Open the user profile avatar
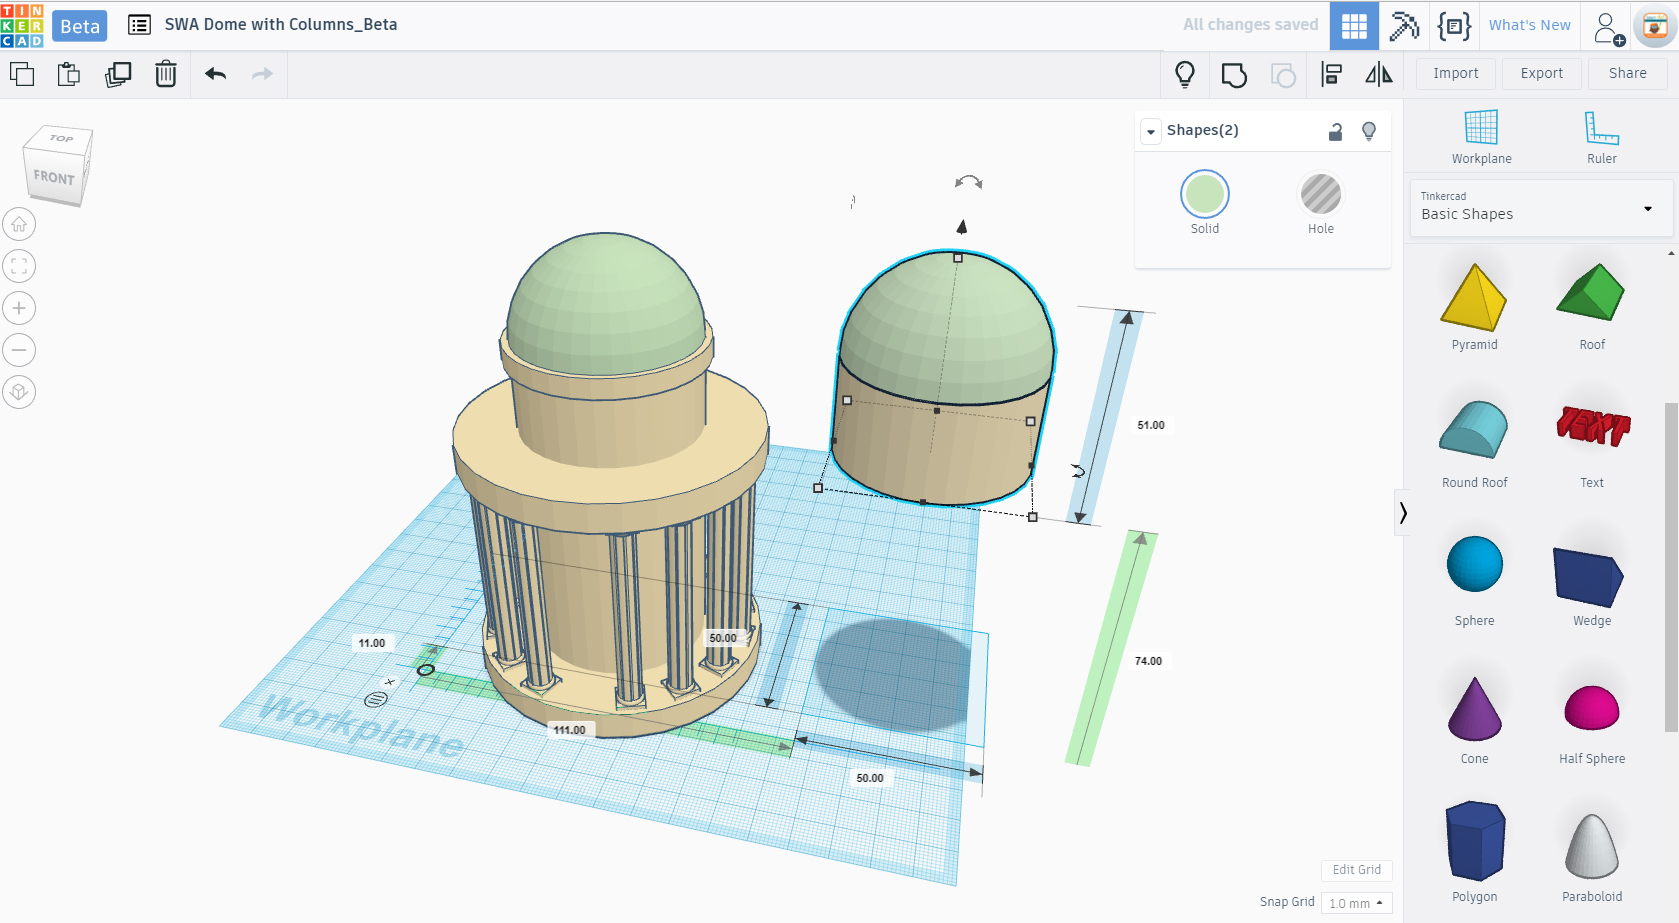The height and width of the screenshot is (923, 1679). pos(1655,27)
